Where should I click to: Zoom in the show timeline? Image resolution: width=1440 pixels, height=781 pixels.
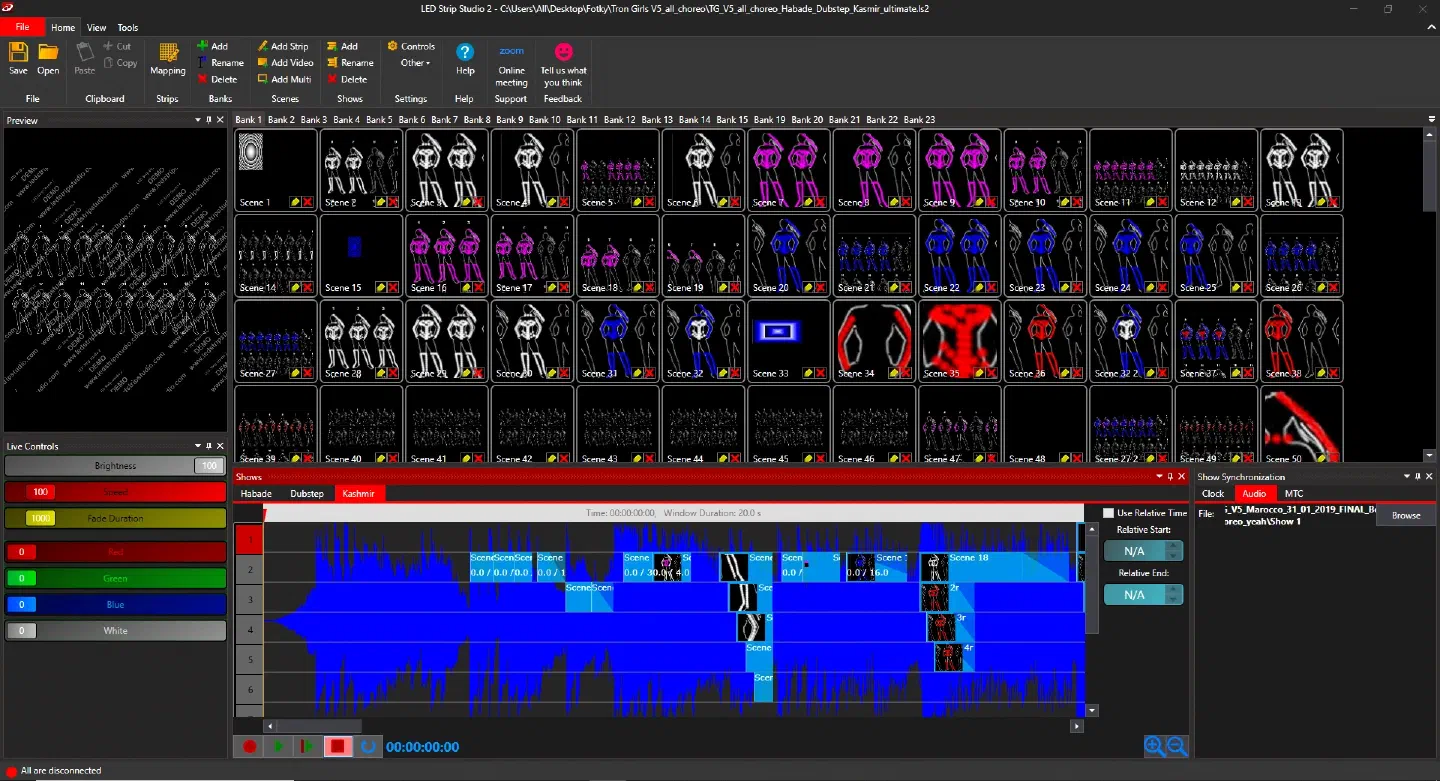tap(1154, 746)
